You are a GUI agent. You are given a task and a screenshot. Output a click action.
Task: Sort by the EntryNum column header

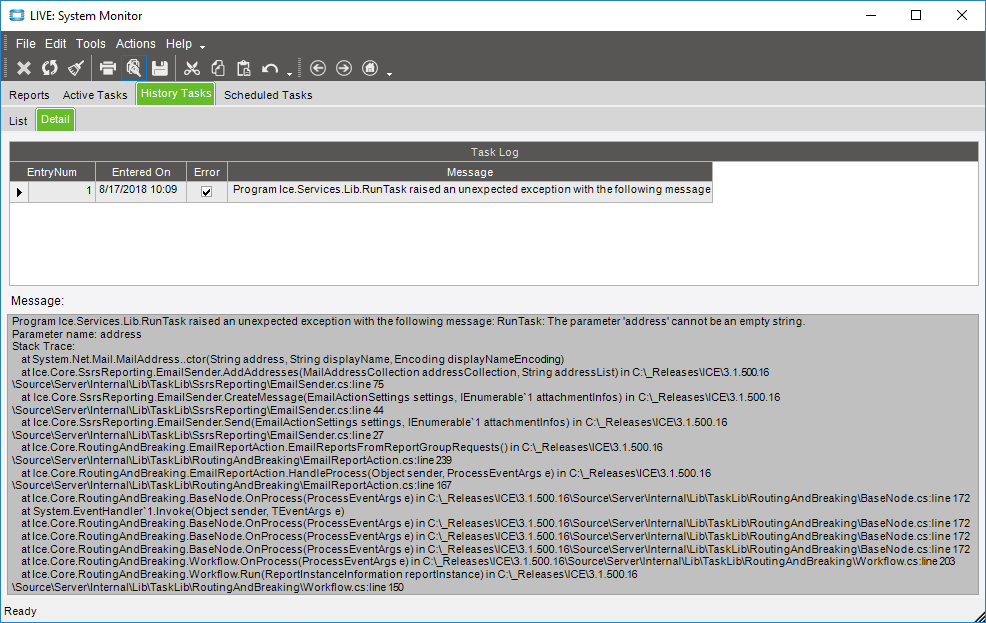52,172
